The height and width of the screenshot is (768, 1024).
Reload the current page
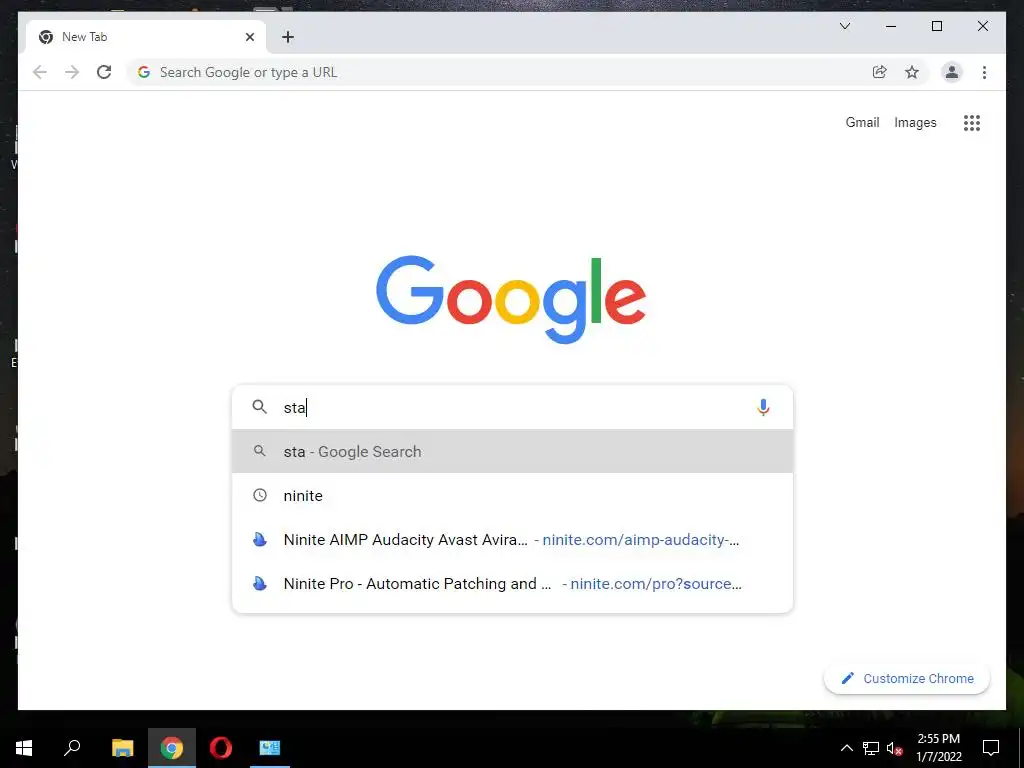tap(104, 72)
